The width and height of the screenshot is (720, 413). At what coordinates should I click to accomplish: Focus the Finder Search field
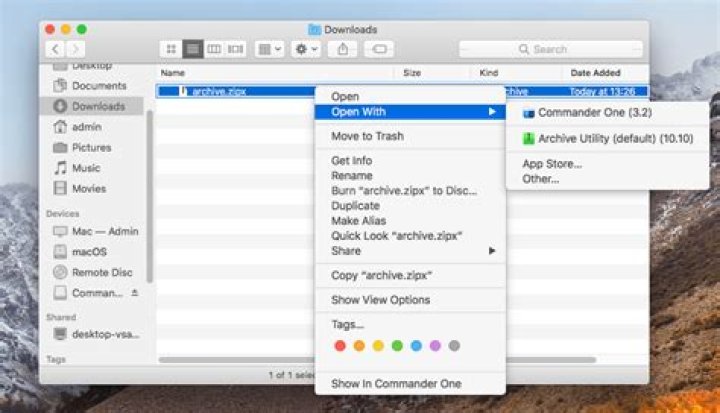[551, 49]
